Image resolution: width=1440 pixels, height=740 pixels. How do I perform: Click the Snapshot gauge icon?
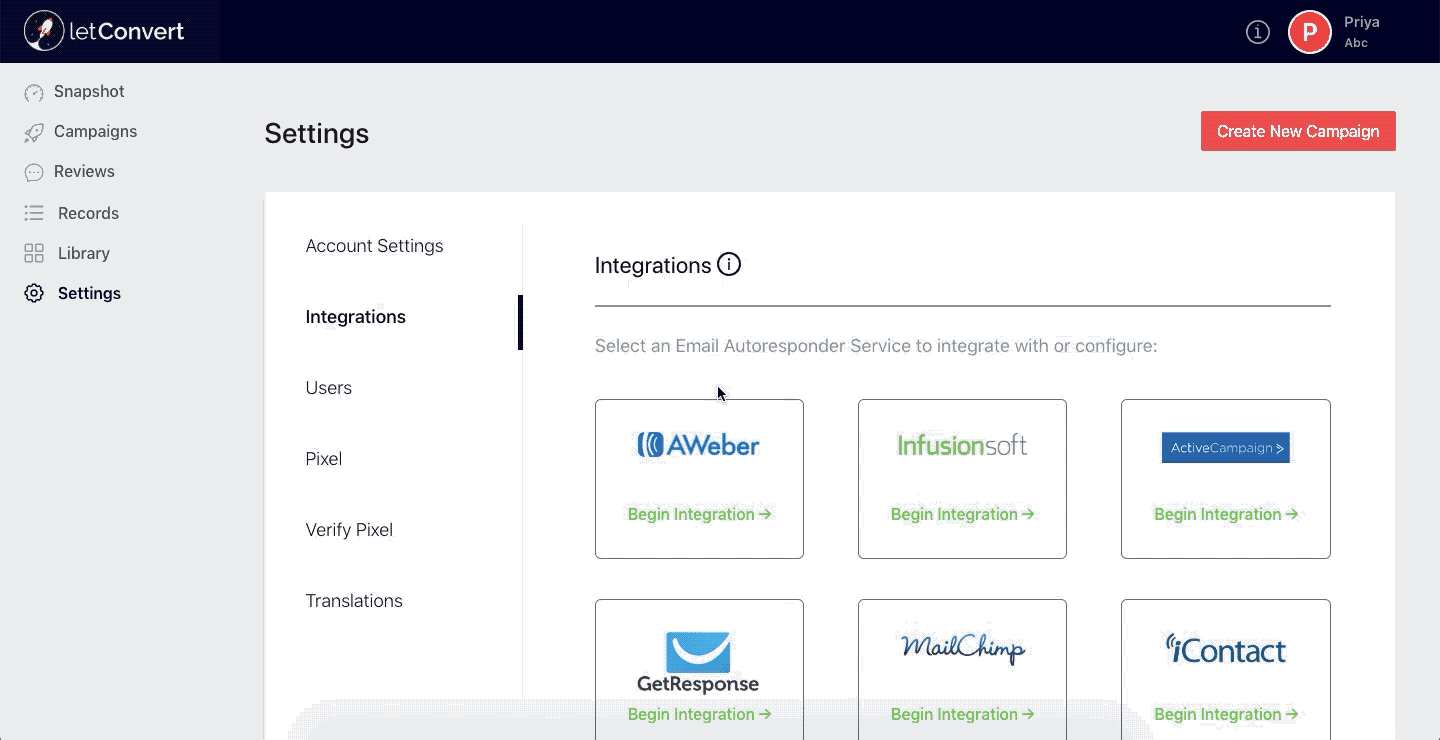pyautogui.click(x=34, y=92)
